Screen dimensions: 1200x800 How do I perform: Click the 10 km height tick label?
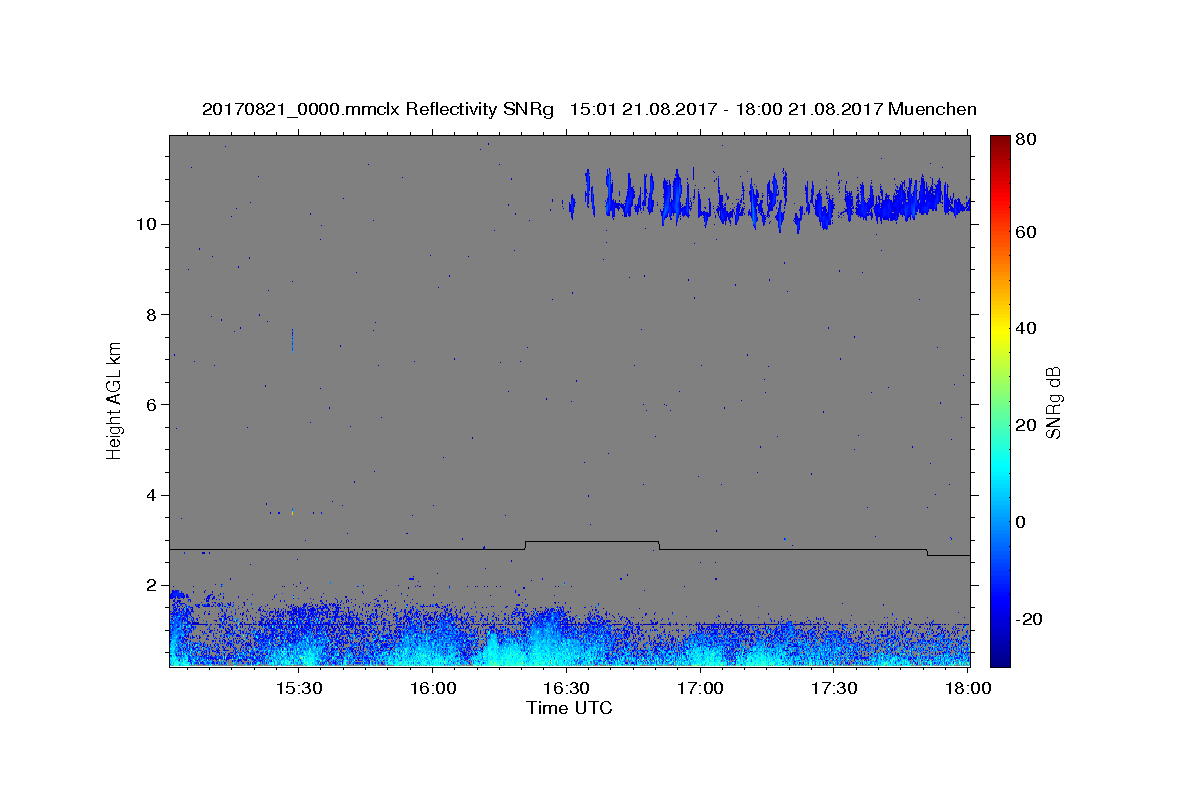(x=143, y=224)
